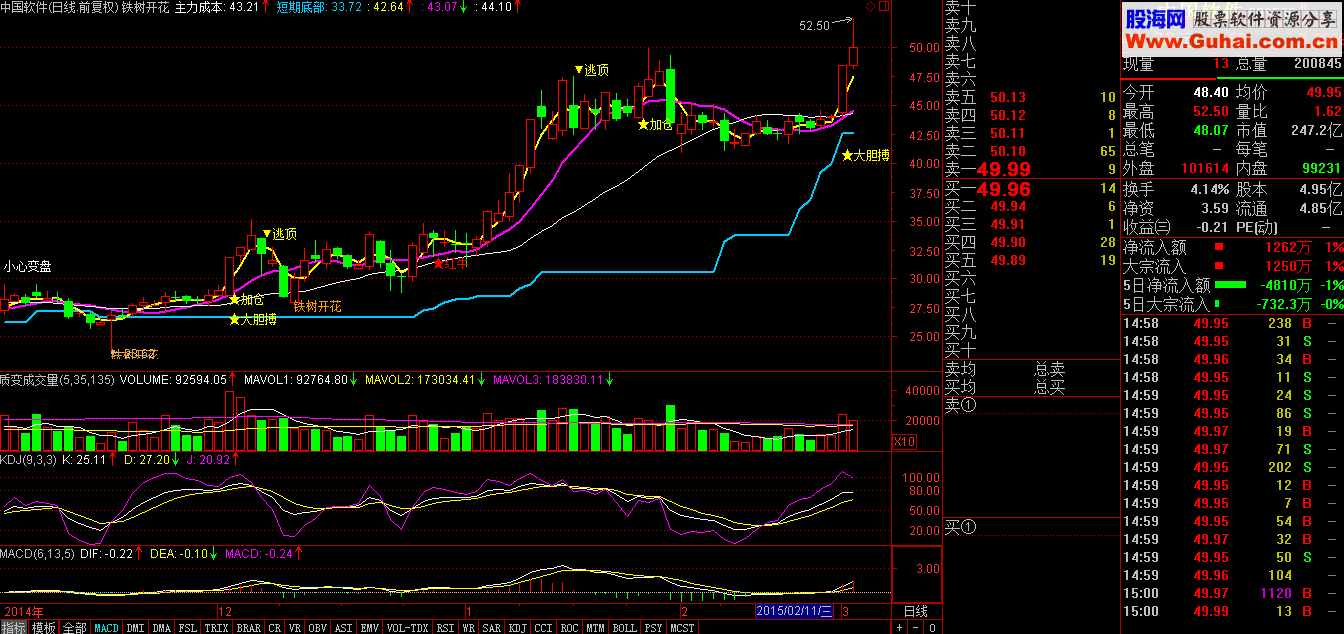Viewport: 1344px width, 634px height.
Task: Click the ★红中 signal marker
Action: (x=451, y=263)
